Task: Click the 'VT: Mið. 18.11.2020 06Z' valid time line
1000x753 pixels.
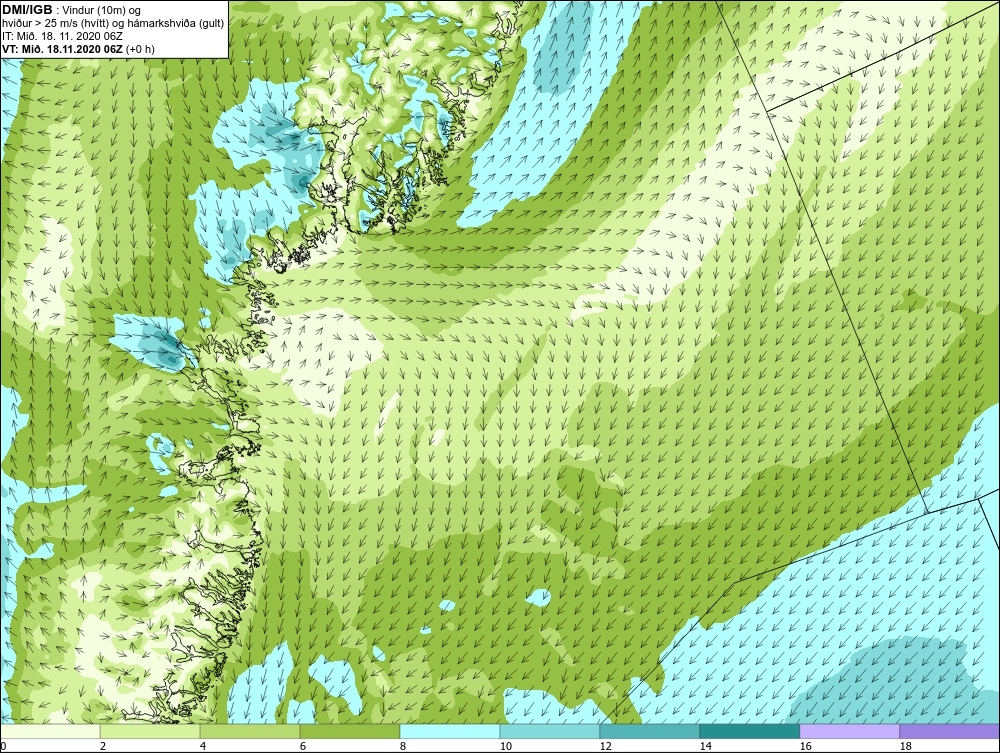Action: coord(78,48)
